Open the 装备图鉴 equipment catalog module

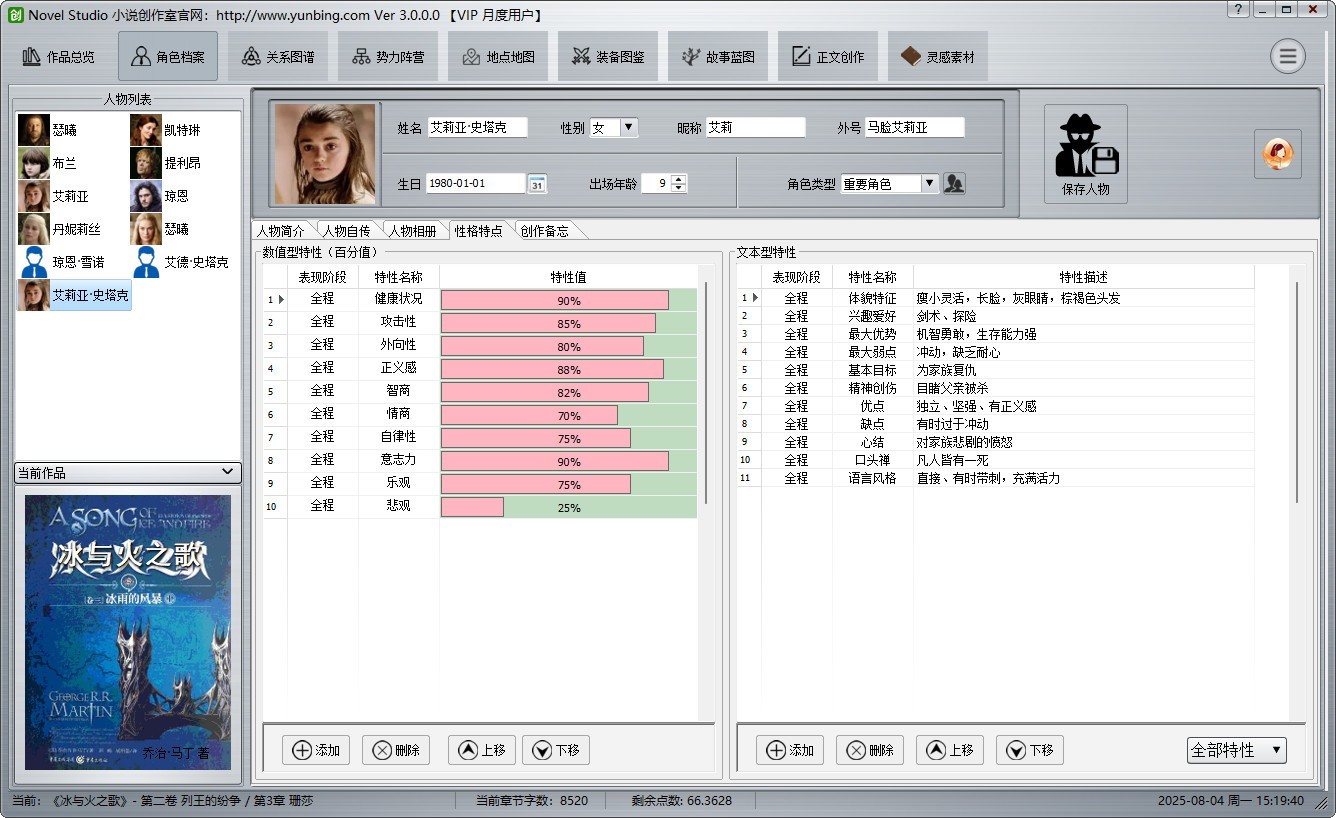click(x=608, y=57)
